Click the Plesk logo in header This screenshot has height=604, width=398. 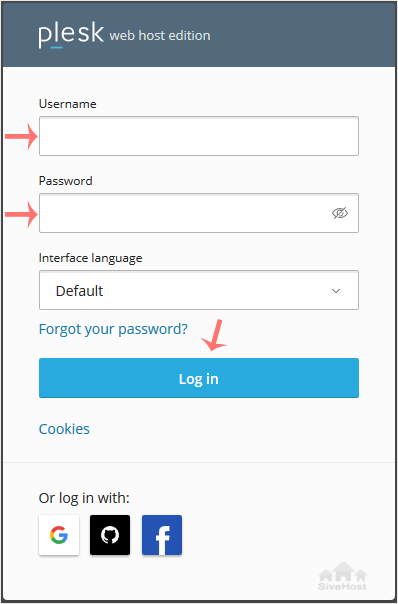pos(71,36)
